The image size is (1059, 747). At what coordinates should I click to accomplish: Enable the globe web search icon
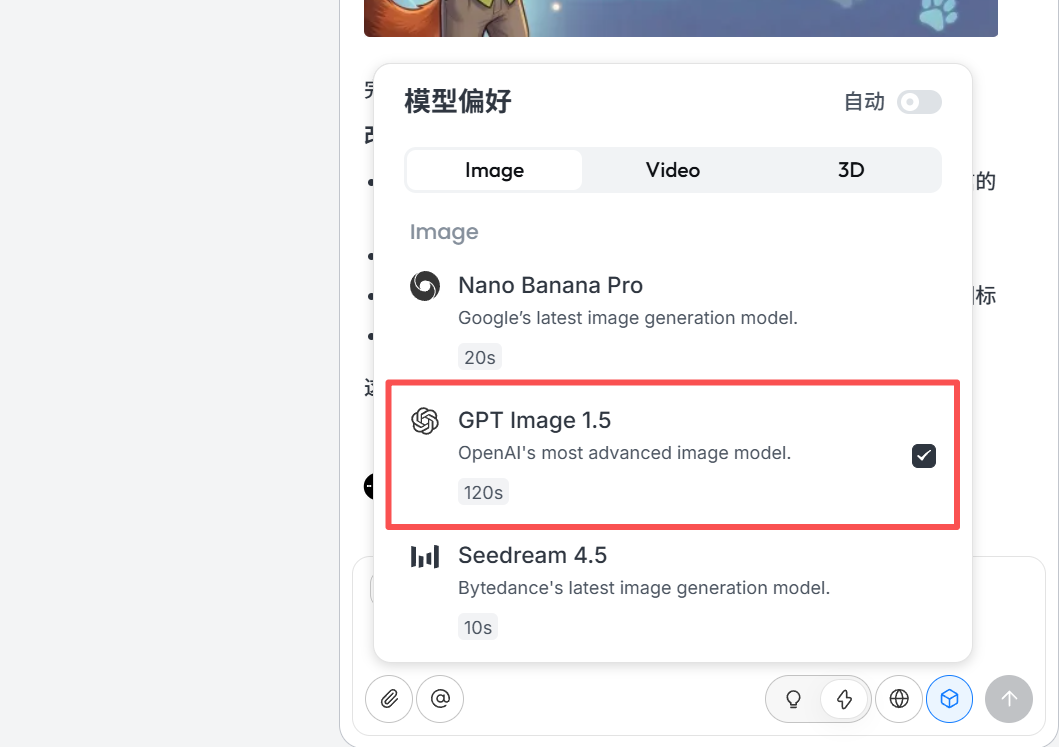pos(898,699)
